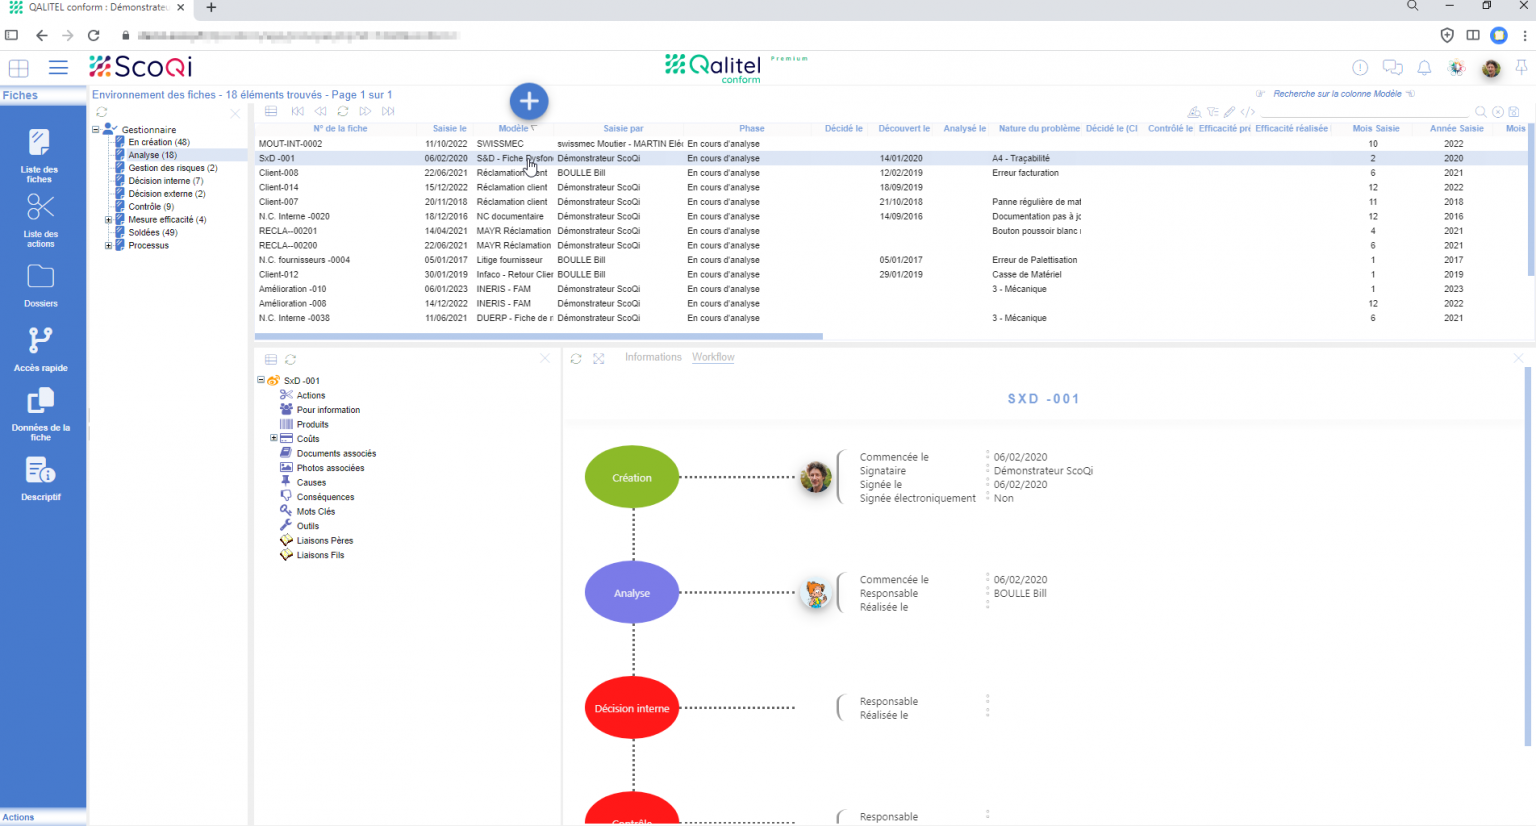Open the Informations tab
Image resolution: width=1536 pixels, height=826 pixels.
(x=653, y=356)
